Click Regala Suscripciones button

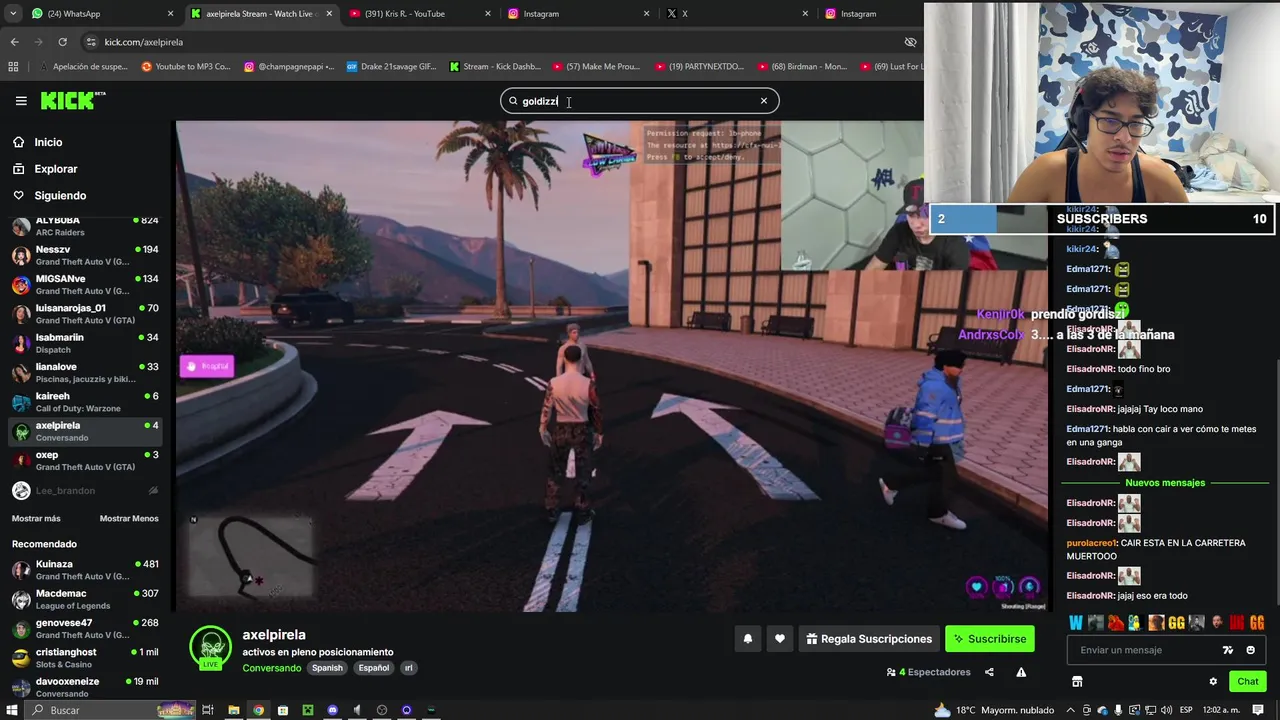(869, 639)
